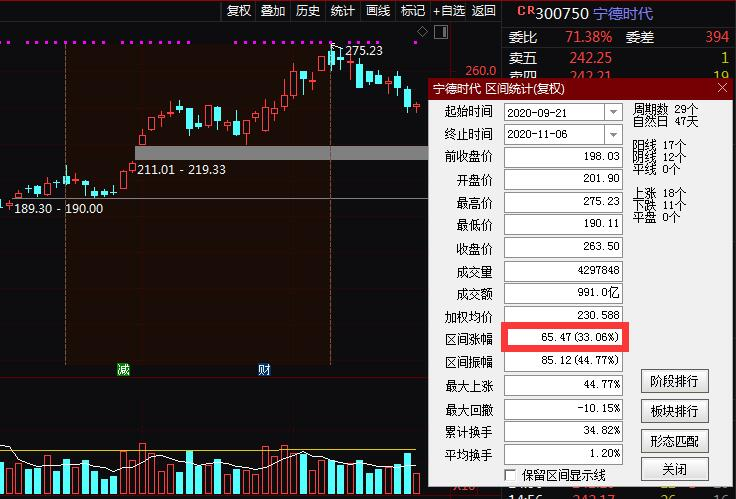The width and height of the screenshot is (736, 499).
Task: Select the 统计 toolbar item
Action: [x=343, y=10]
